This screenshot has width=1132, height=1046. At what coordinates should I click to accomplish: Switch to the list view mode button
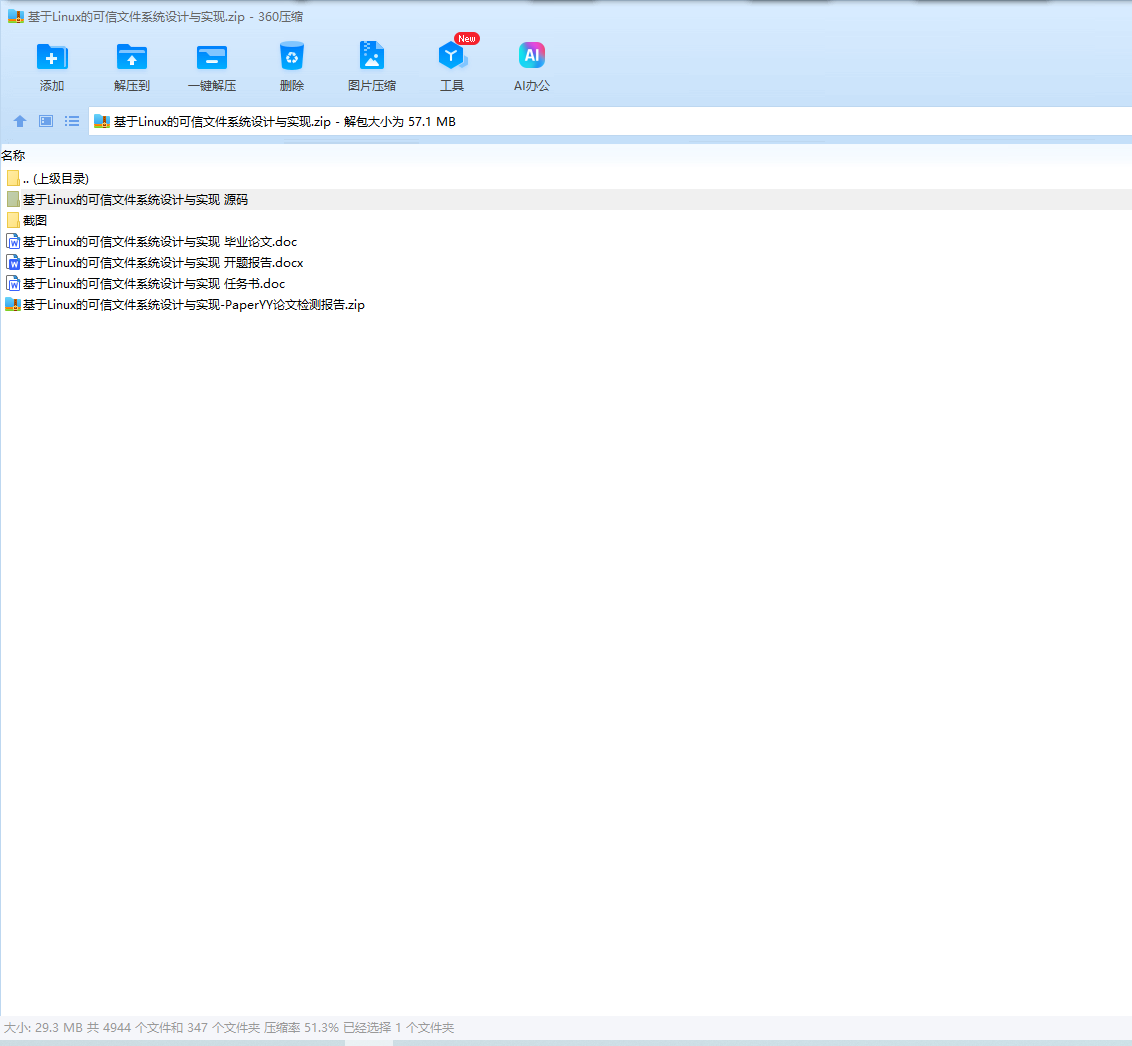[x=72, y=121]
